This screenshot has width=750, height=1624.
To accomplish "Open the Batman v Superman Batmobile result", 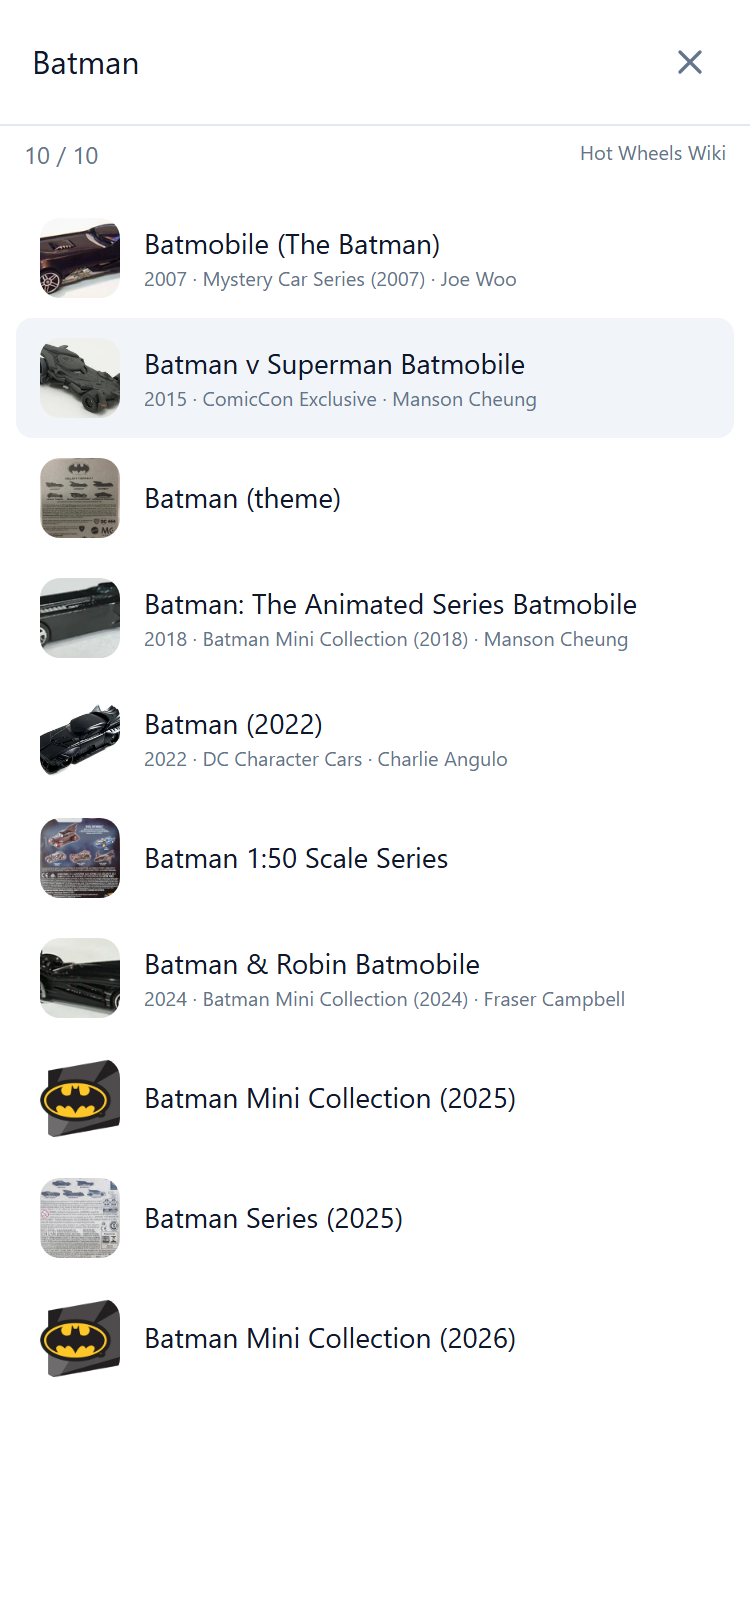I will [x=334, y=365].
